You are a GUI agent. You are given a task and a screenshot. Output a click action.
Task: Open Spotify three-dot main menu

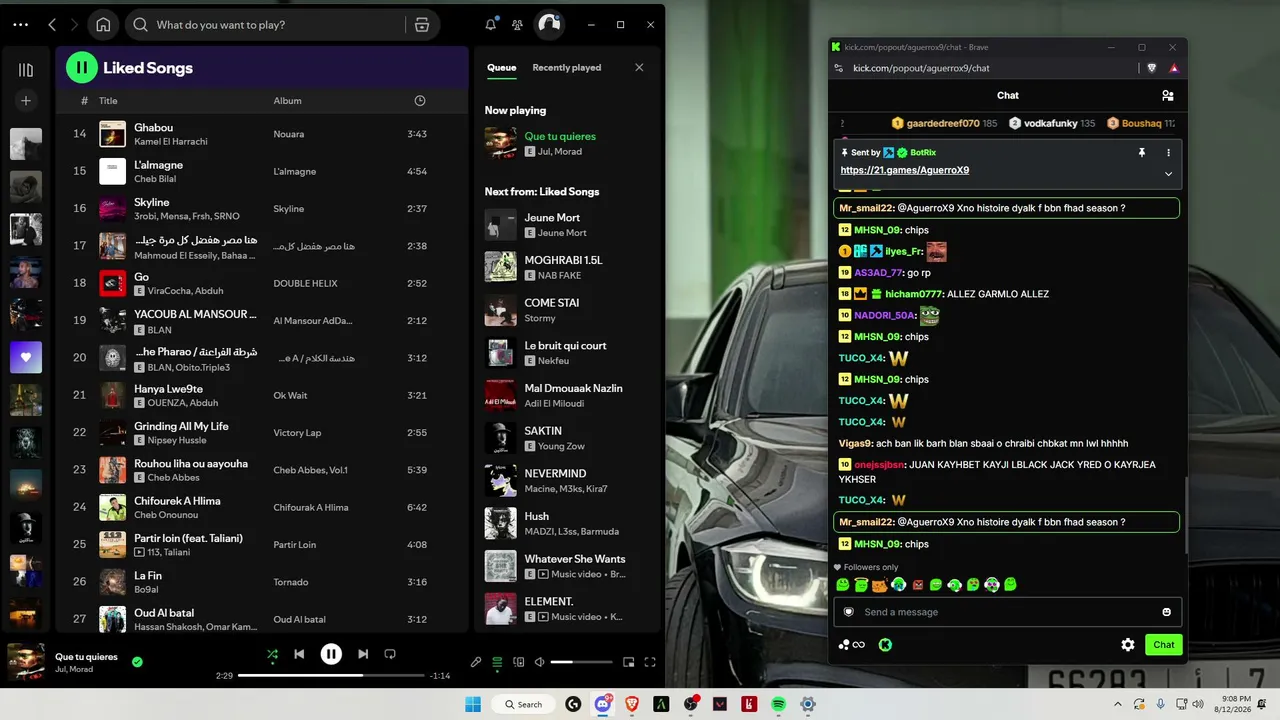click(20, 24)
